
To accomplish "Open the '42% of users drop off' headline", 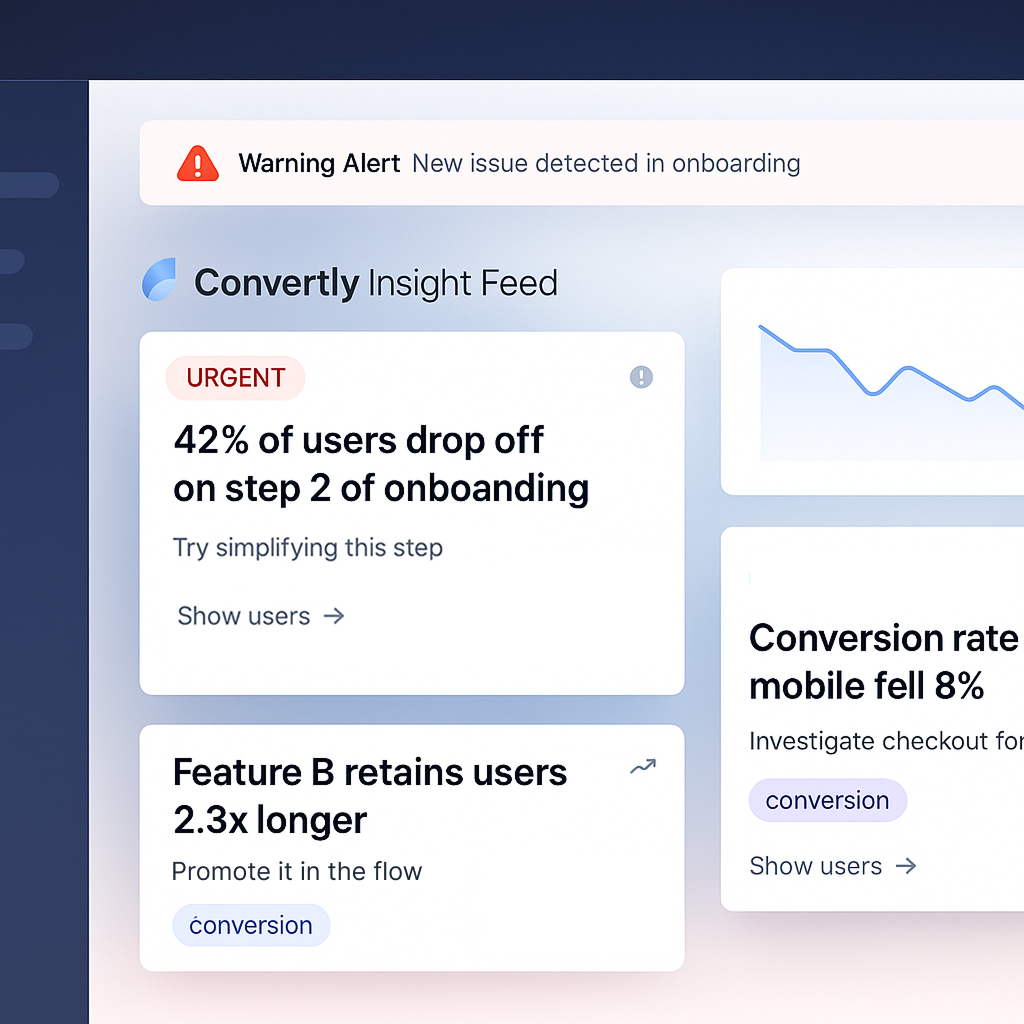I will pyautogui.click(x=381, y=464).
